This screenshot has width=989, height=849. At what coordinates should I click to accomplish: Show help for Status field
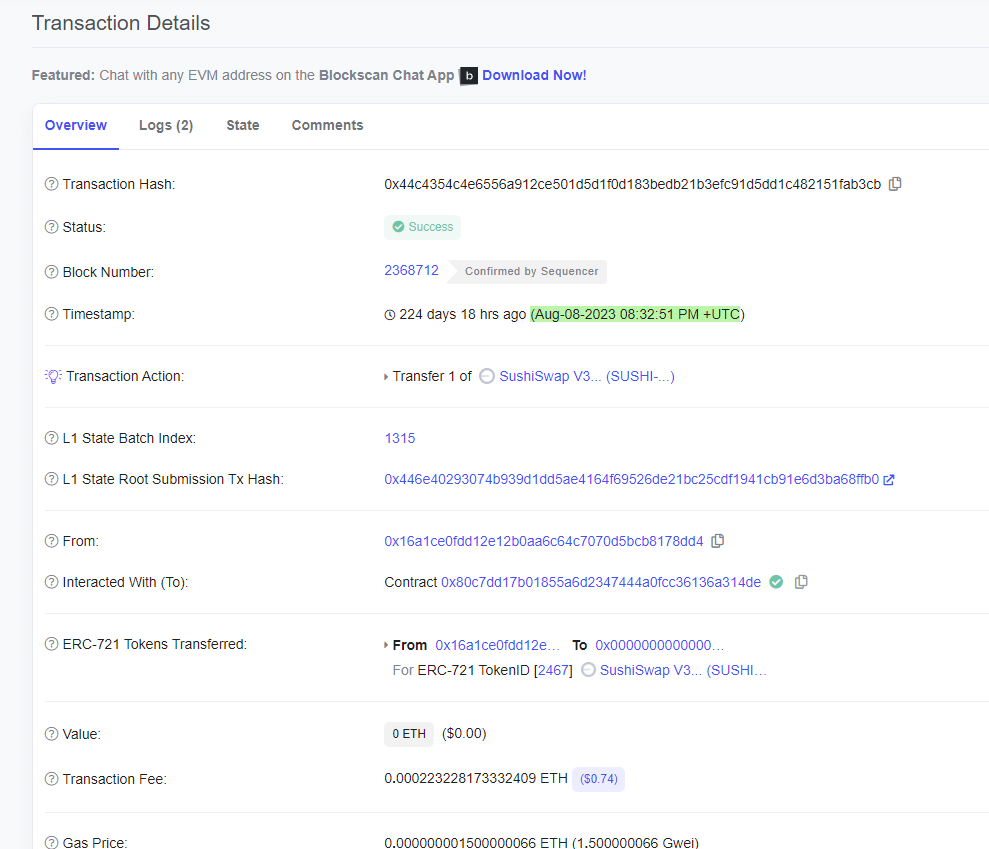tap(51, 227)
